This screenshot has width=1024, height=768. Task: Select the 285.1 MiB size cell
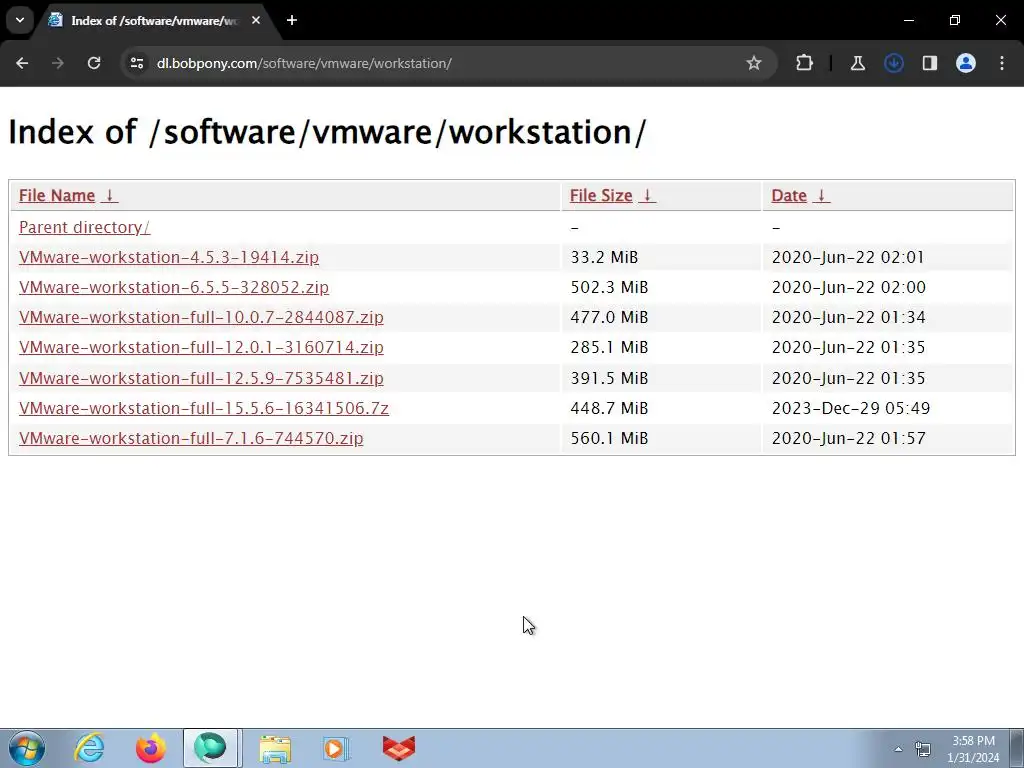661,347
